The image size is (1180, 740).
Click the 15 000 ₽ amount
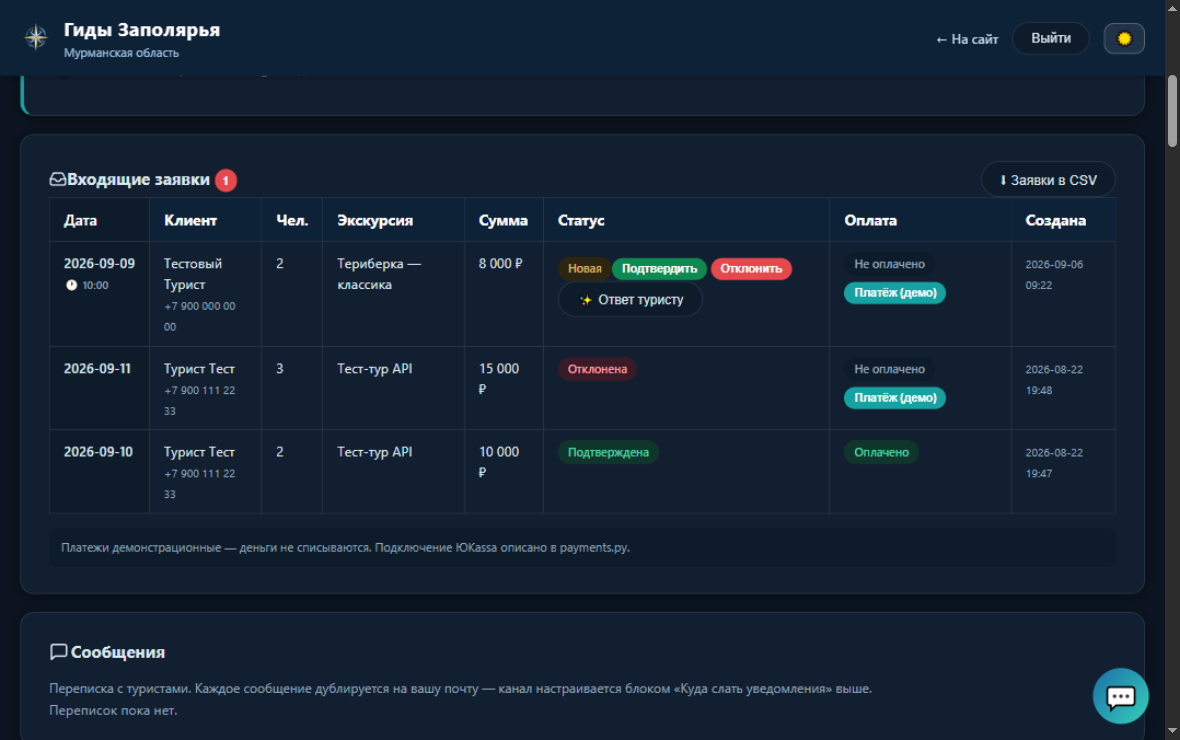coord(499,379)
